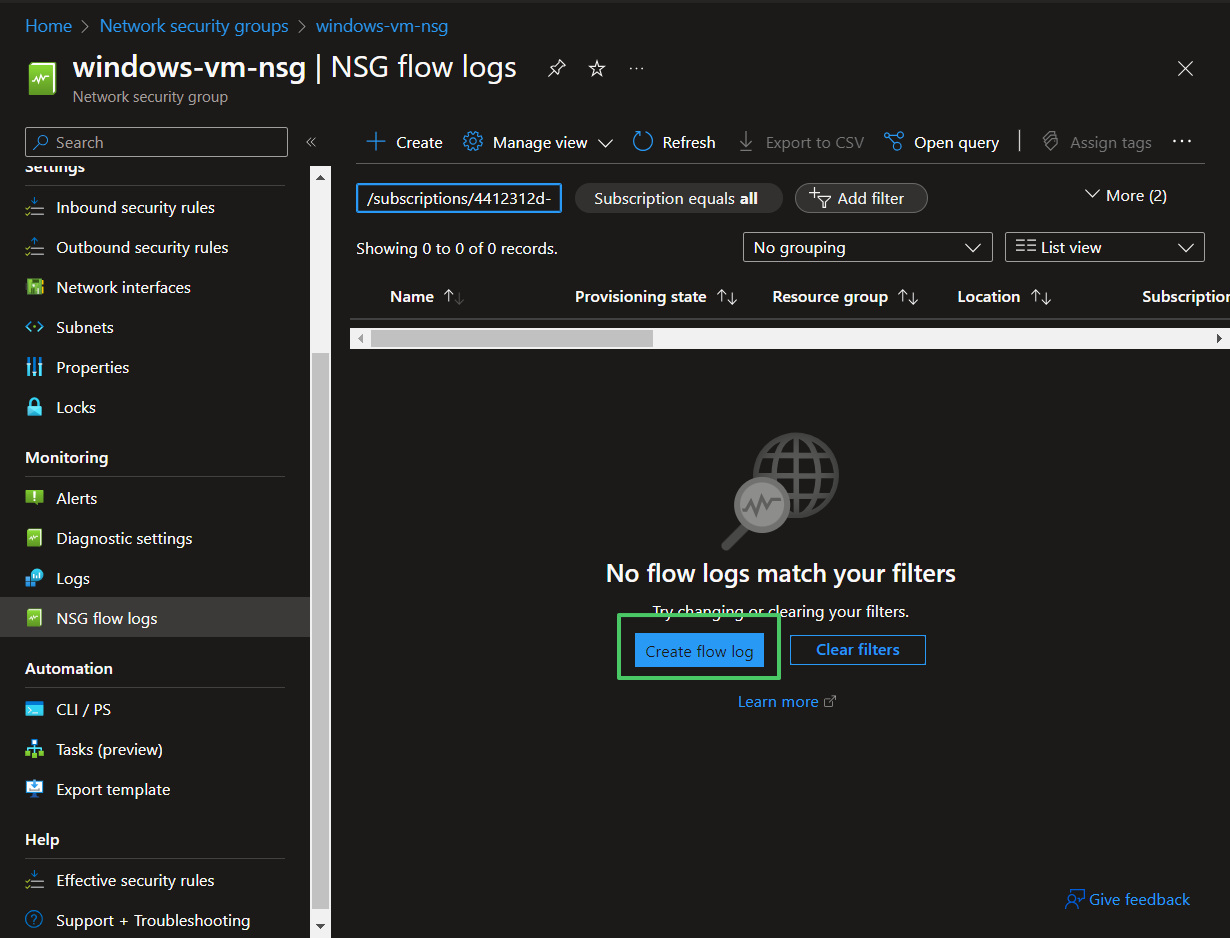Click the Network interfaces icon
Image resolution: width=1230 pixels, height=938 pixels.
(x=35, y=287)
